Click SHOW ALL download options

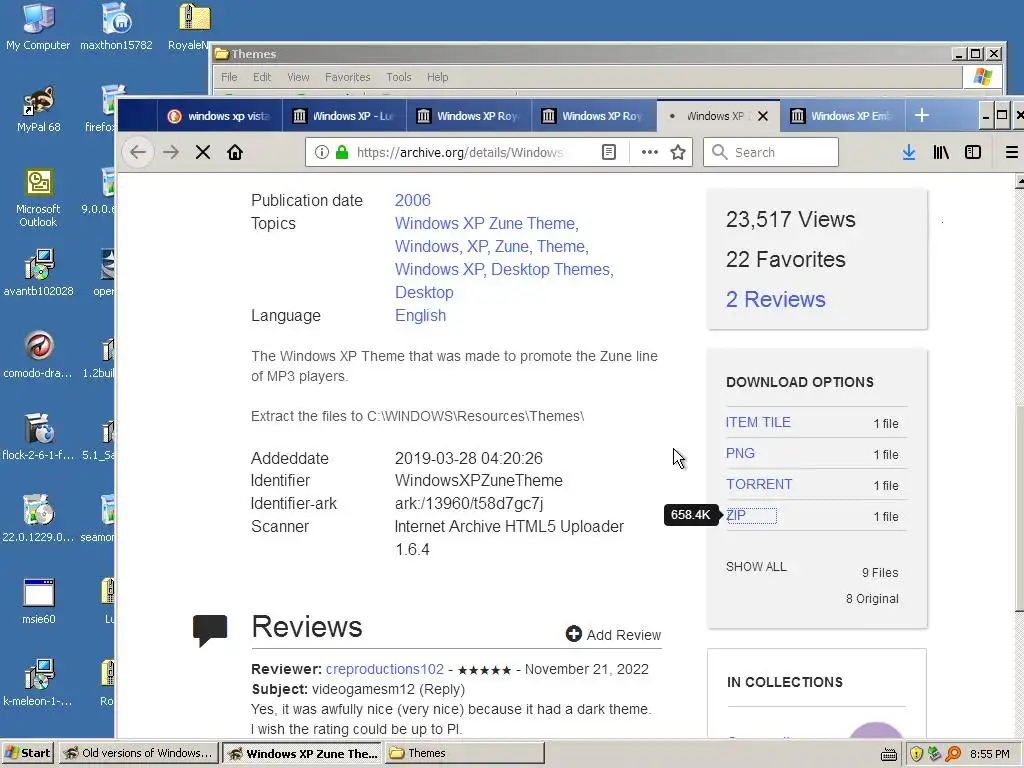(756, 567)
